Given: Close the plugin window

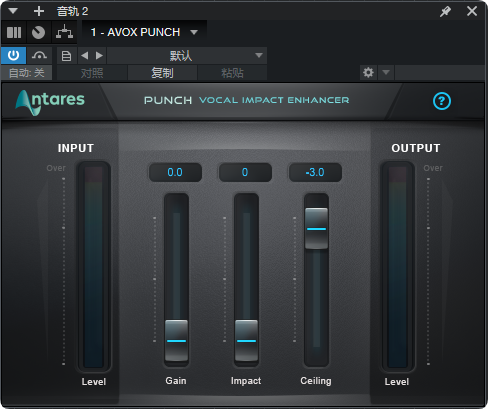Looking at the screenshot, I should click(472, 11).
